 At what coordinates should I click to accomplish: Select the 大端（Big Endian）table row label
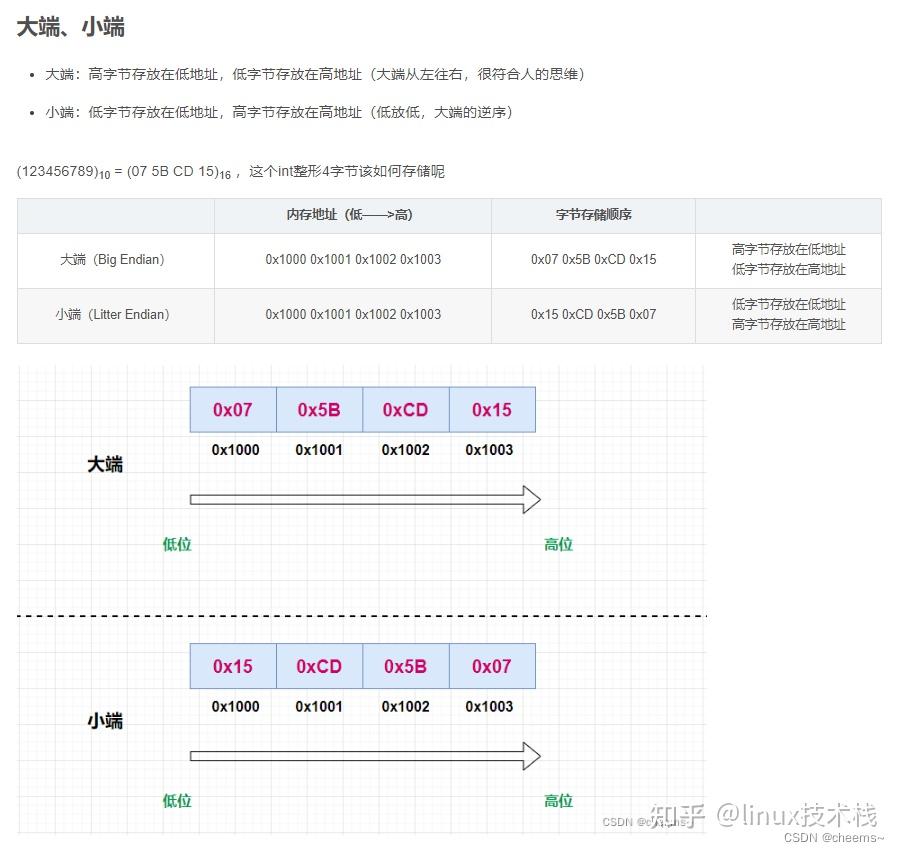(x=114, y=259)
